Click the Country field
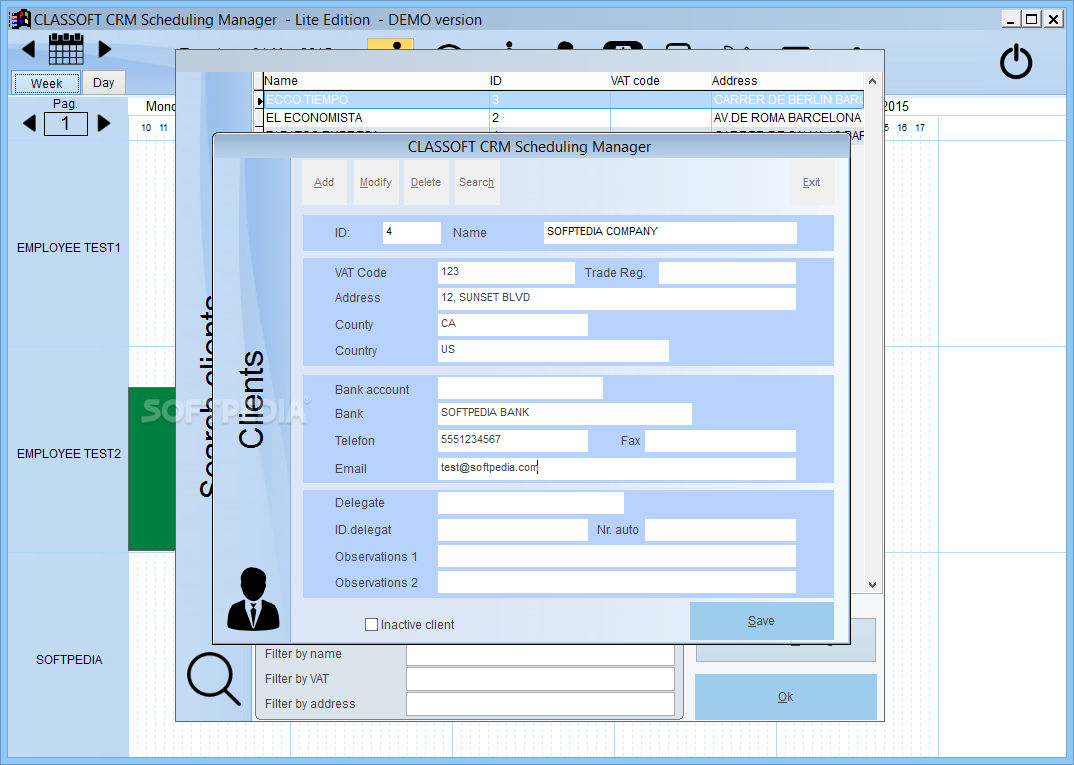Image resolution: width=1074 pixels, height=765 pixels. click(553, 351)
